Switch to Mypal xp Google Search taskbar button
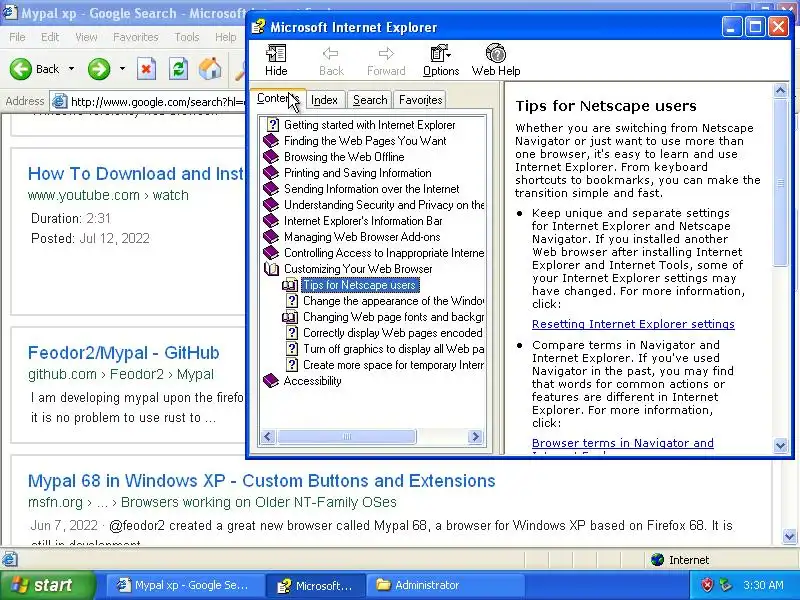This screenshot has height=600, width=800. pos(186,585)
